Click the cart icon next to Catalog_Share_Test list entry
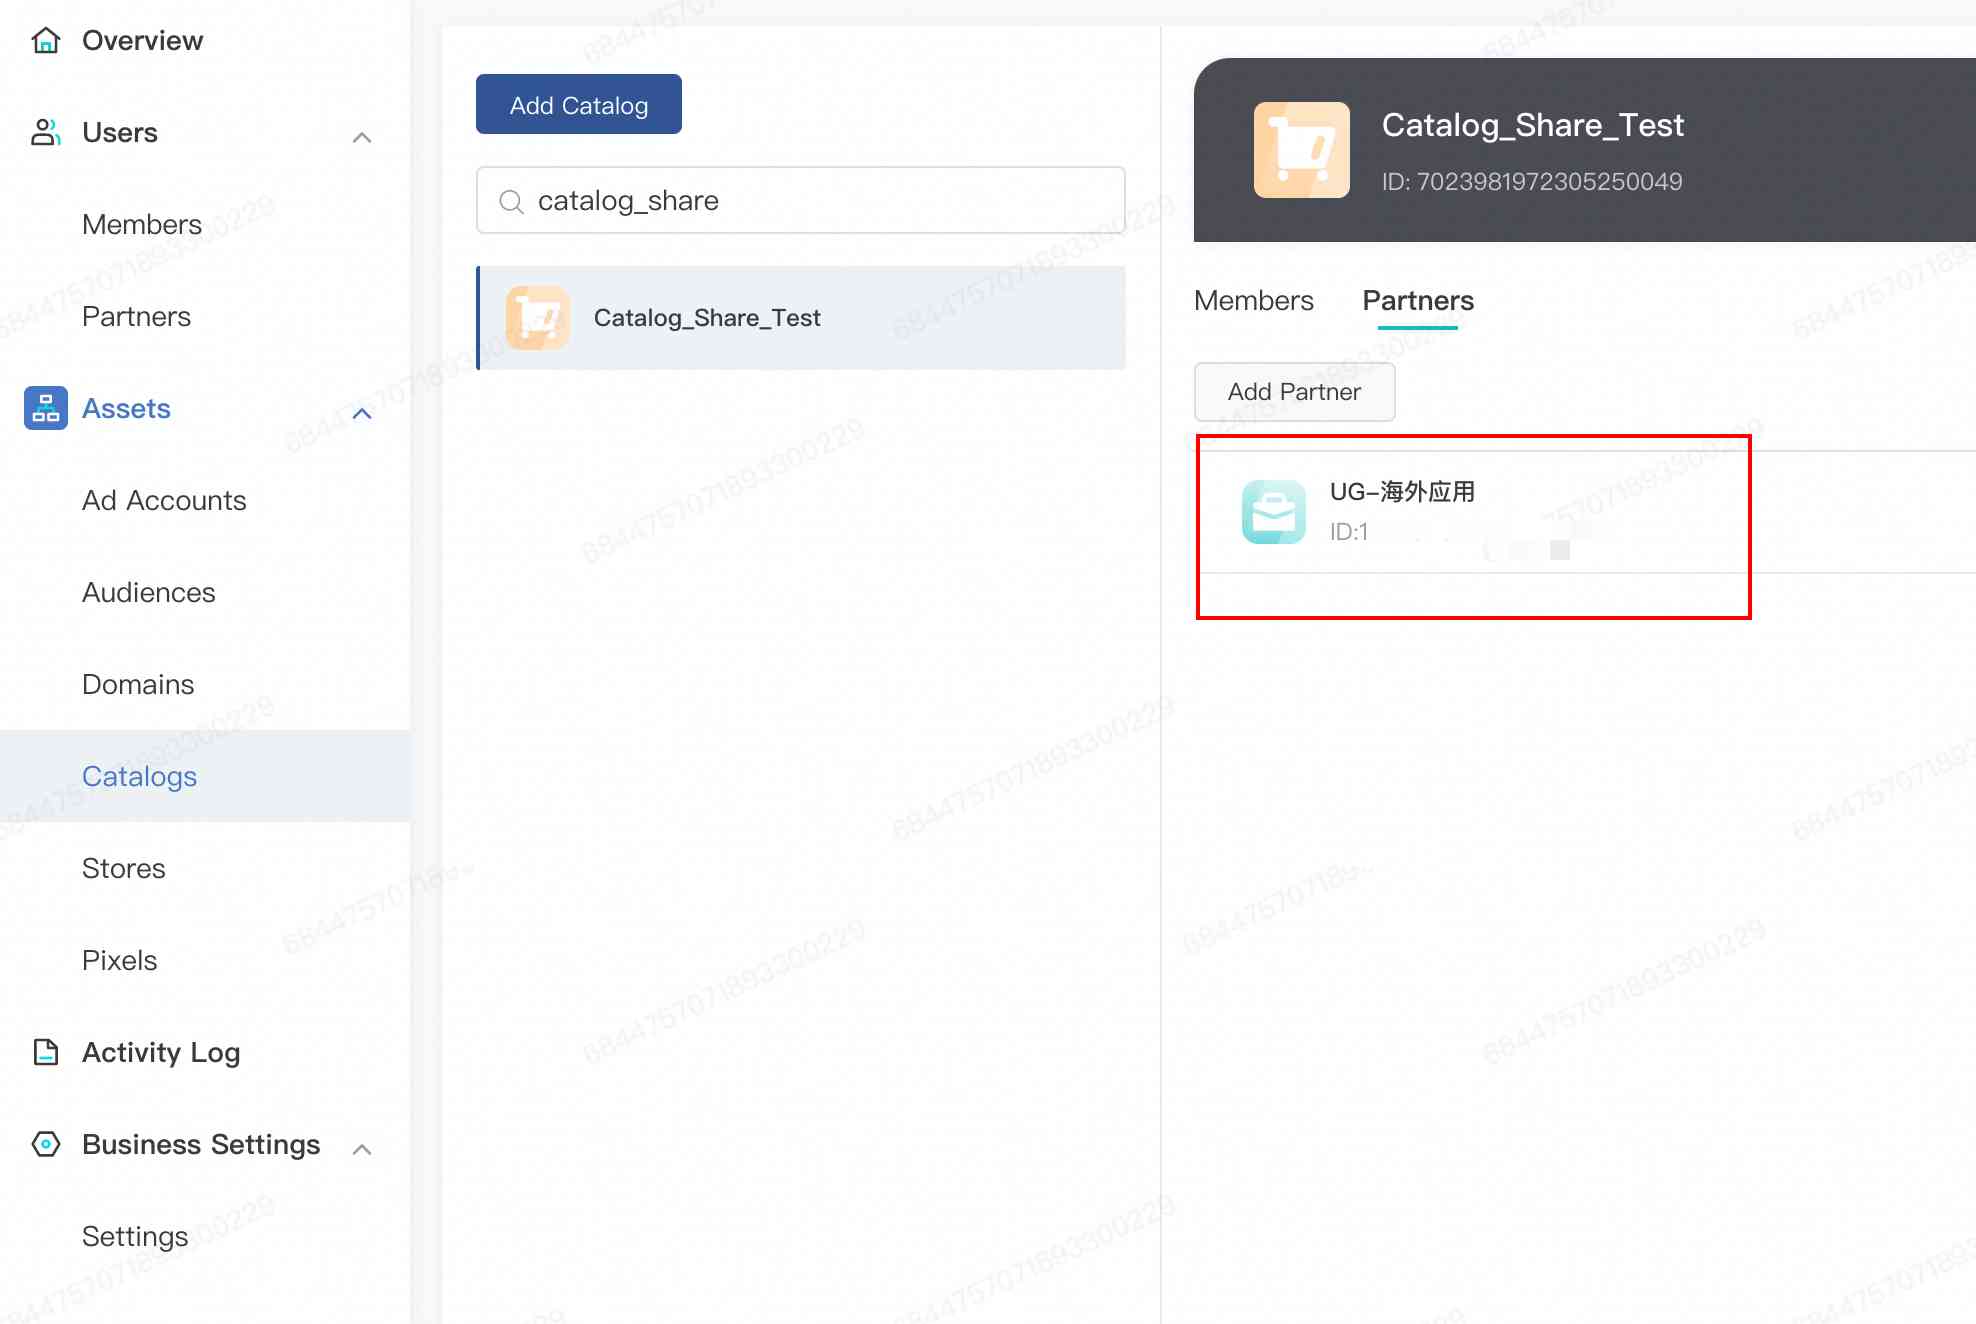The image size is (1976, 1324). pos(537,317)
